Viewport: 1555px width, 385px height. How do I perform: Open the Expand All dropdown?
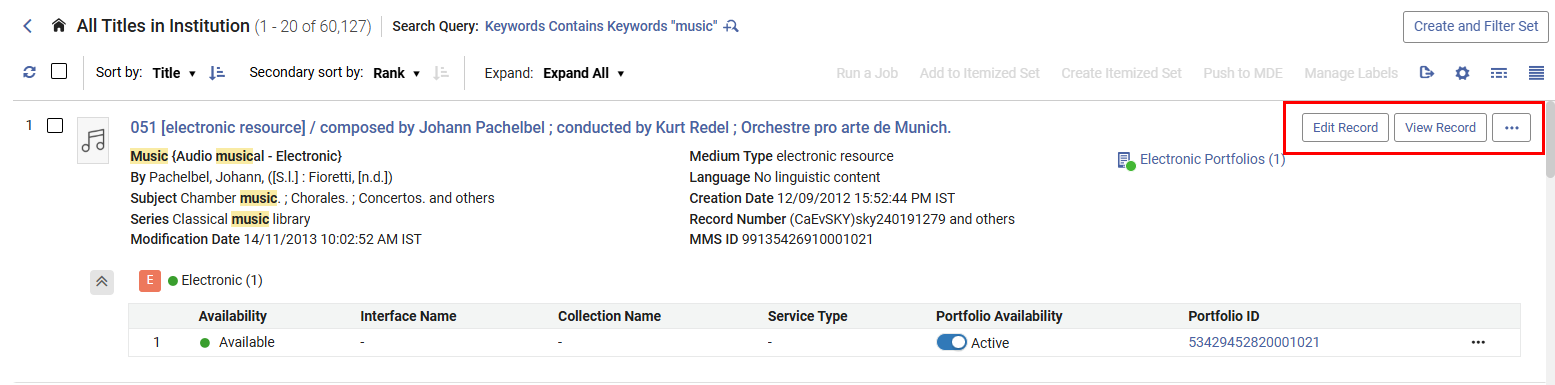pos(584,73)
